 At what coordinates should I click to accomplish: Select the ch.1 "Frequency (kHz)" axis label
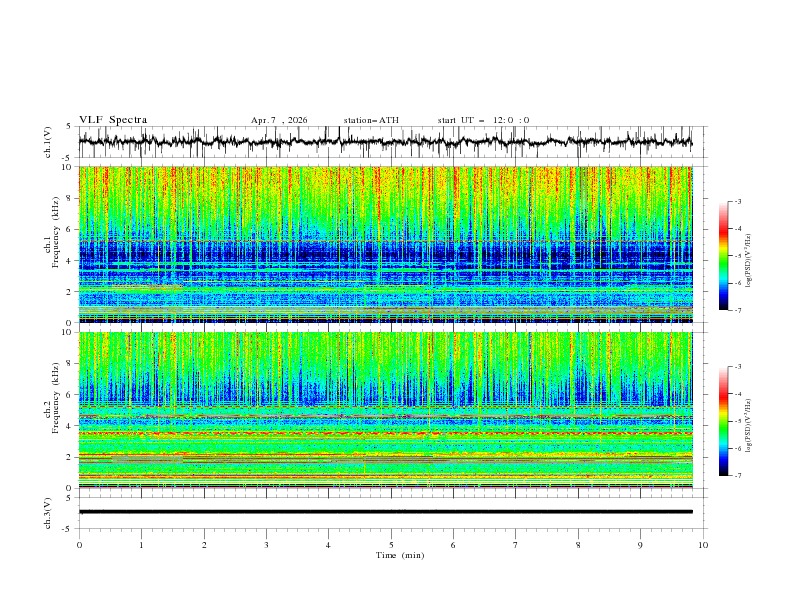click(x=56, y=232)
